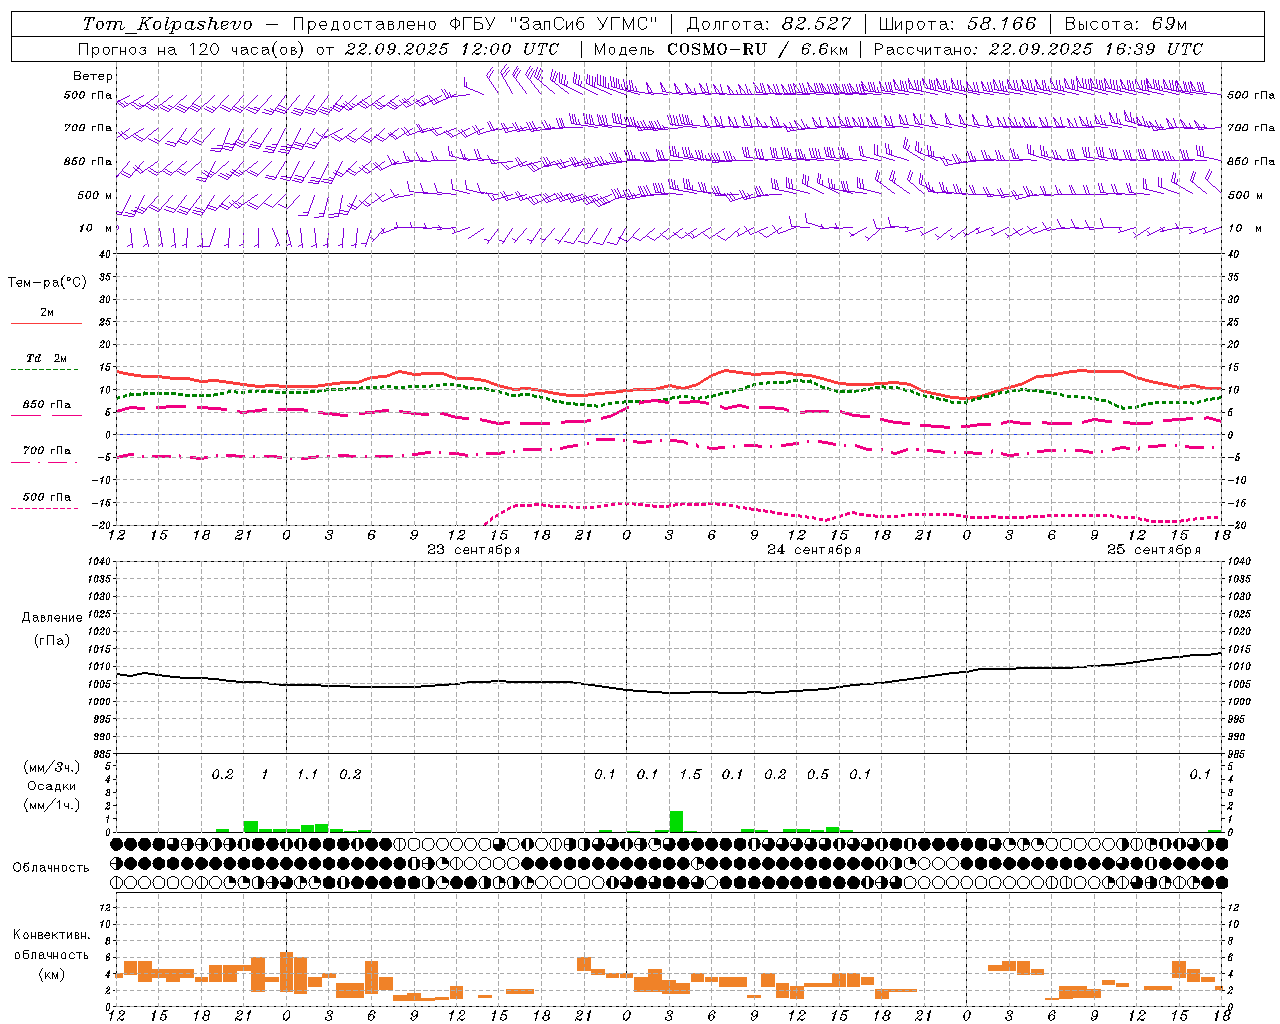Click the solid red 2м legend line
This screenshot has height=1024, width=1280.
pyautogui.click(x=46, y=323)
